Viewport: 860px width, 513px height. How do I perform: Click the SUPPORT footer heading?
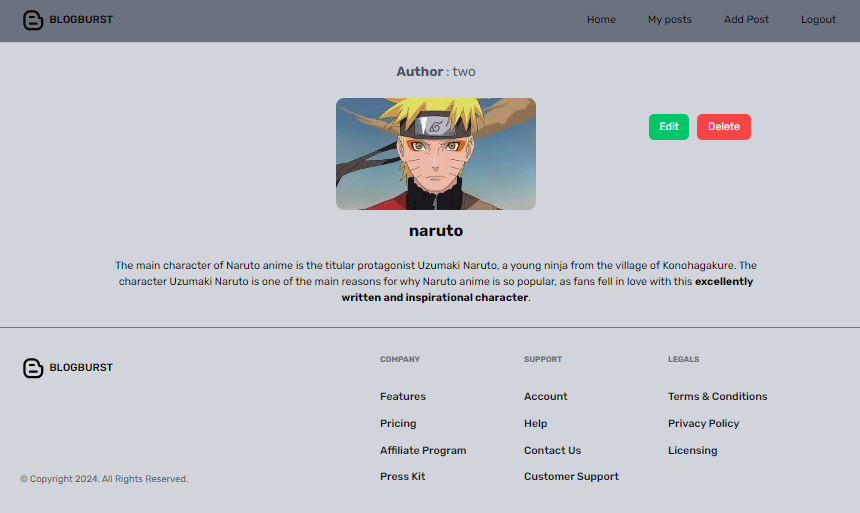click(x=542, y=359)
